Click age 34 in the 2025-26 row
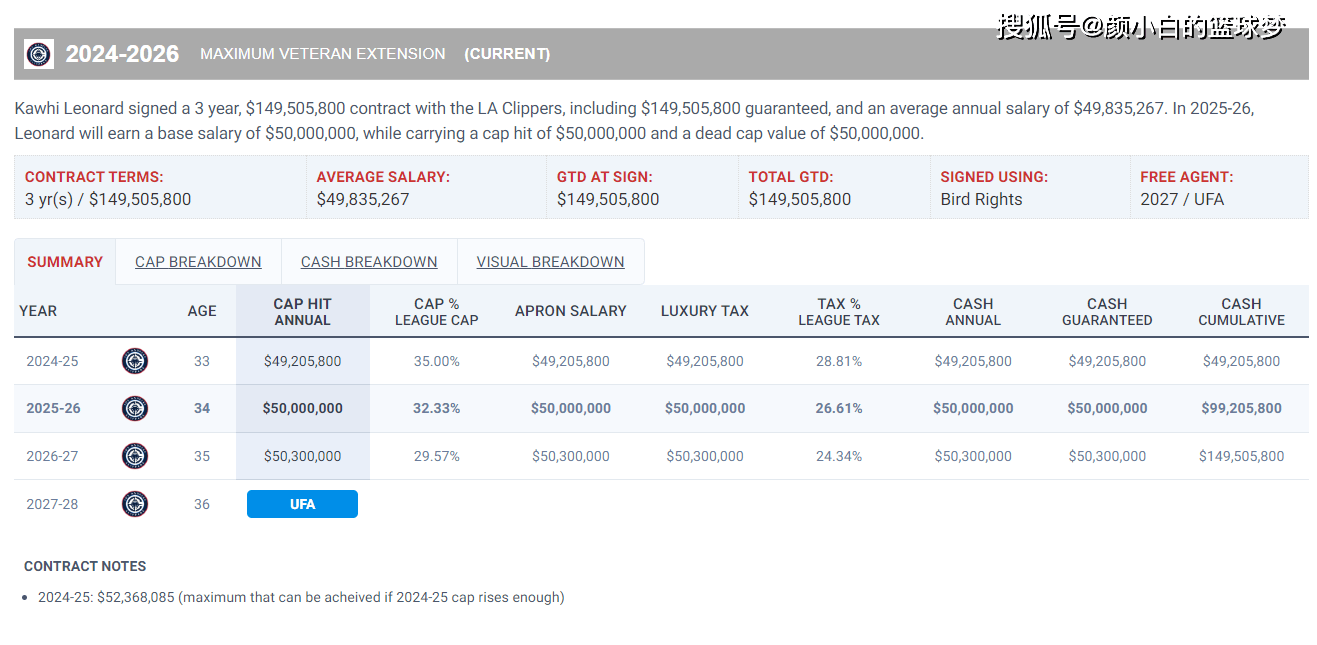This screenshot has height=645, width=1317. point(202,408)
